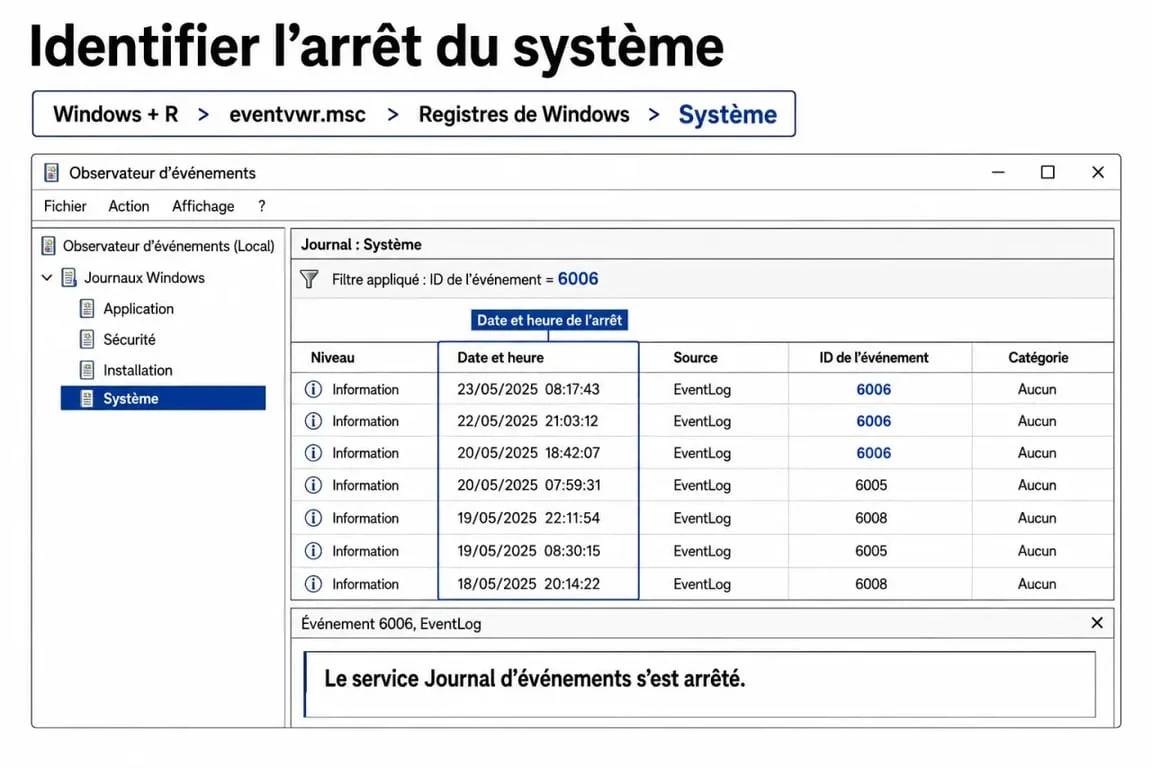Image resolution: width=1152 pixels, height=768 pixels.
Task: Click info icon of 18/05/2025 20:14:22 row
Action: click(x=313, y=584)
